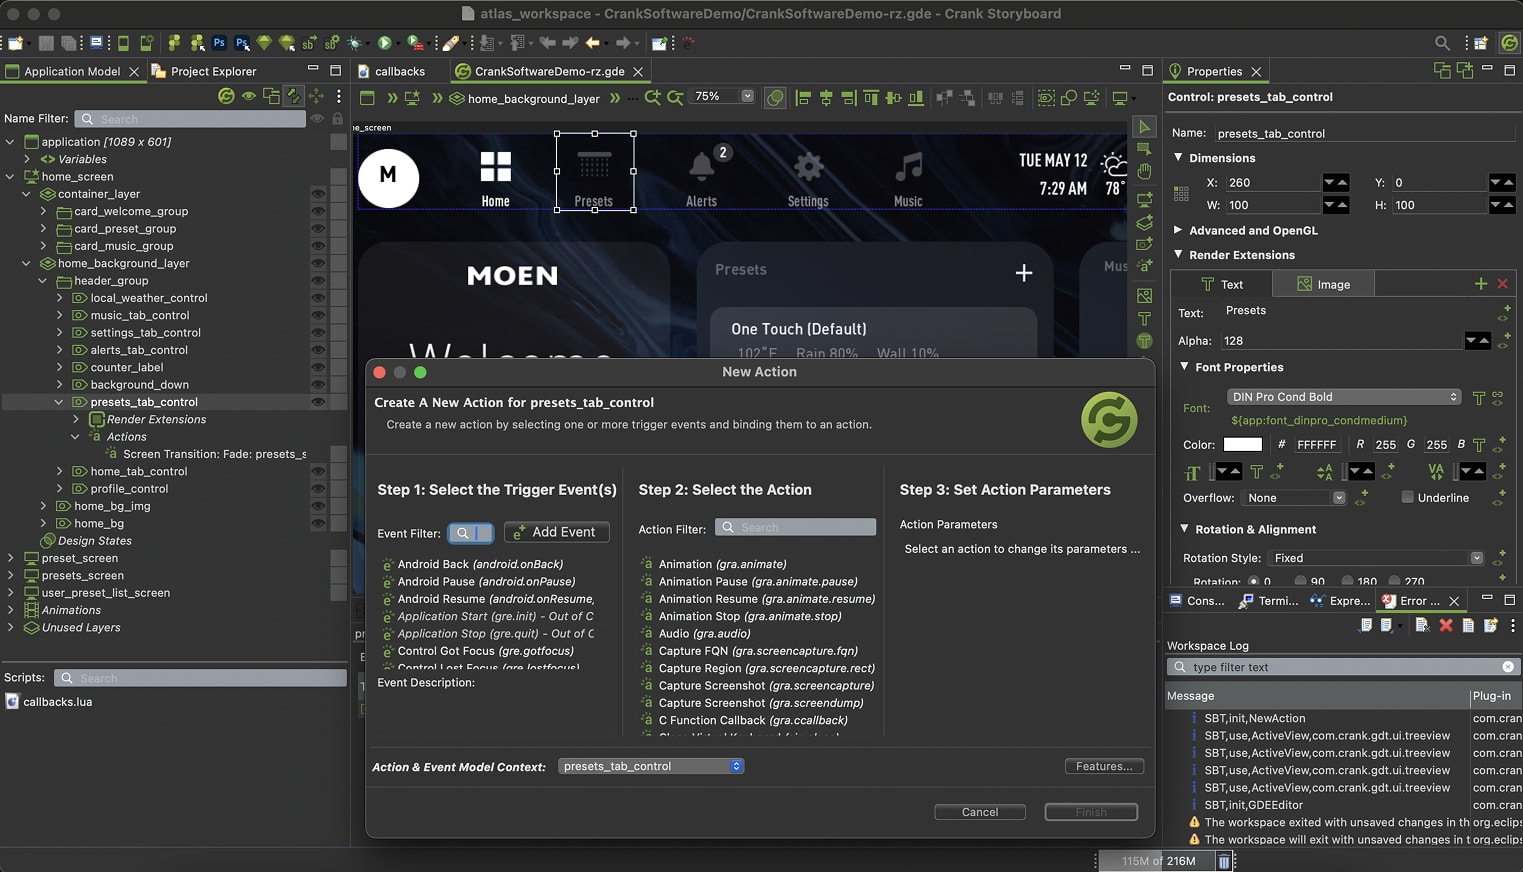Click the Run simulator green play icon
The width and height of the screenshot is (1523, 873).
click(384, 43)
